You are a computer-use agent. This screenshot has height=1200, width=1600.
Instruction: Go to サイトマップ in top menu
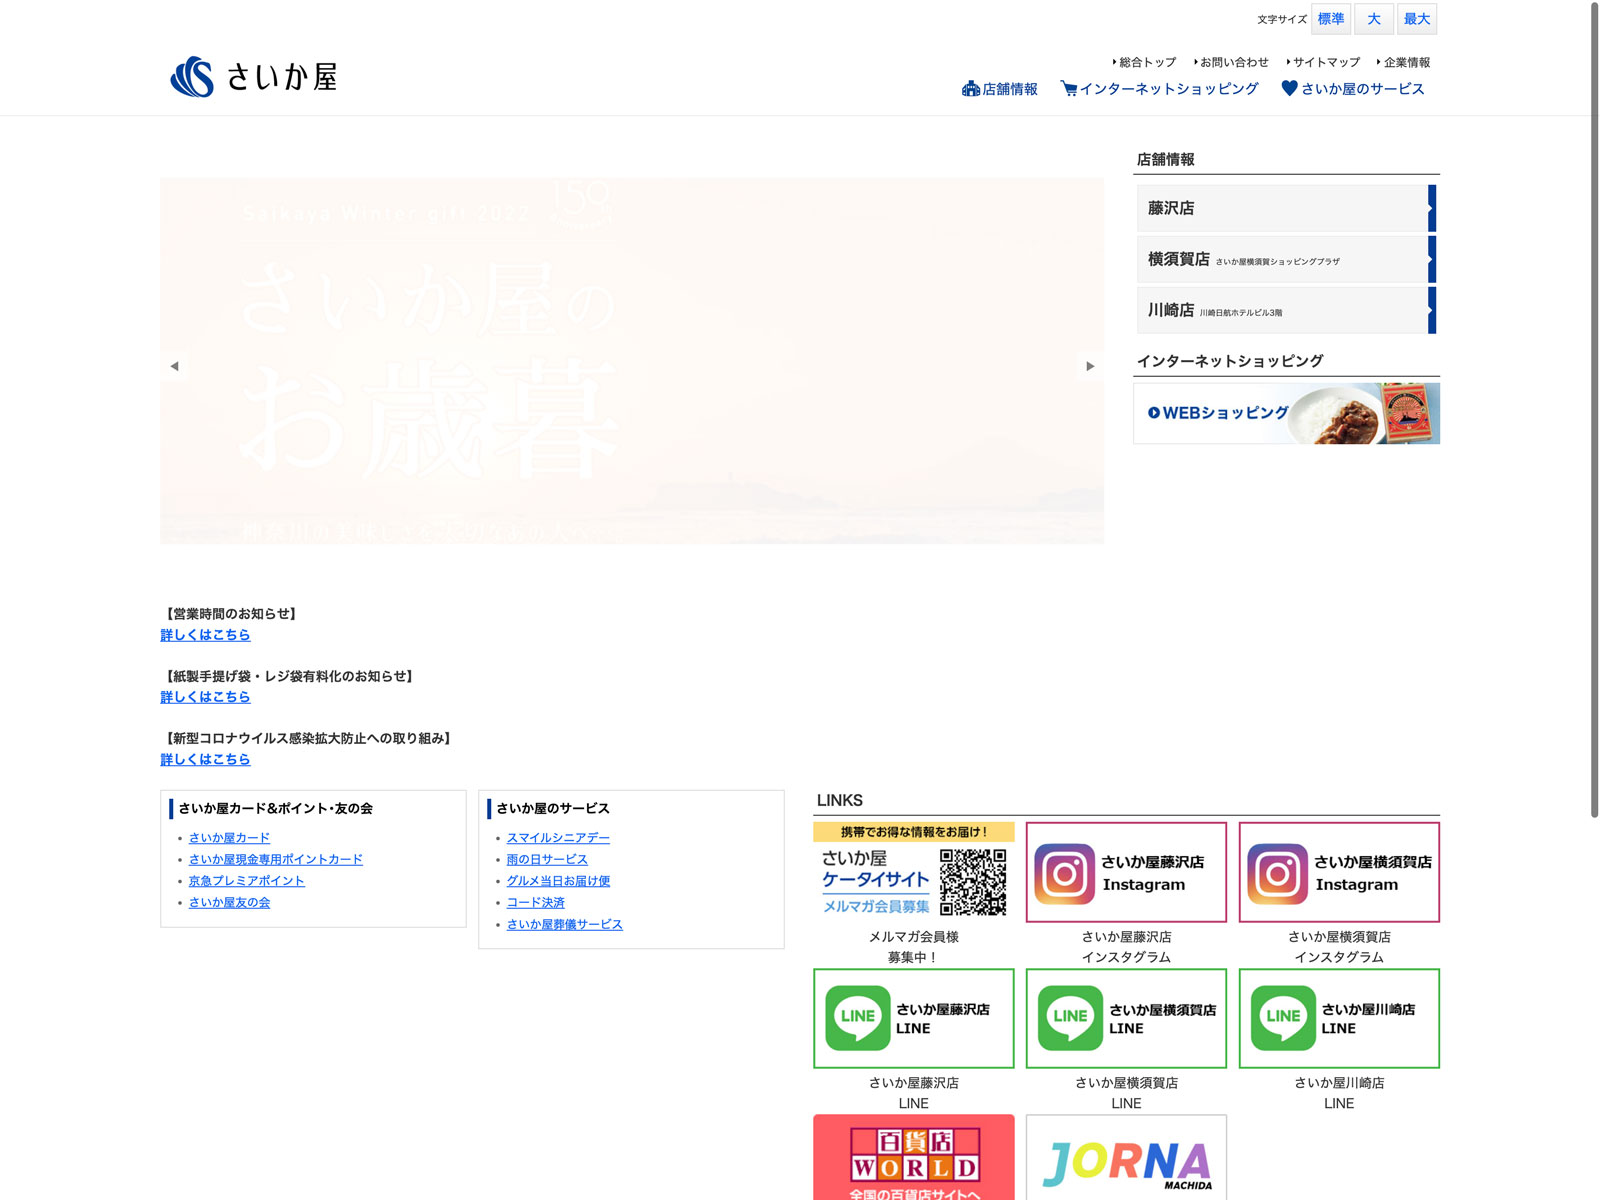click(1326, 62)
